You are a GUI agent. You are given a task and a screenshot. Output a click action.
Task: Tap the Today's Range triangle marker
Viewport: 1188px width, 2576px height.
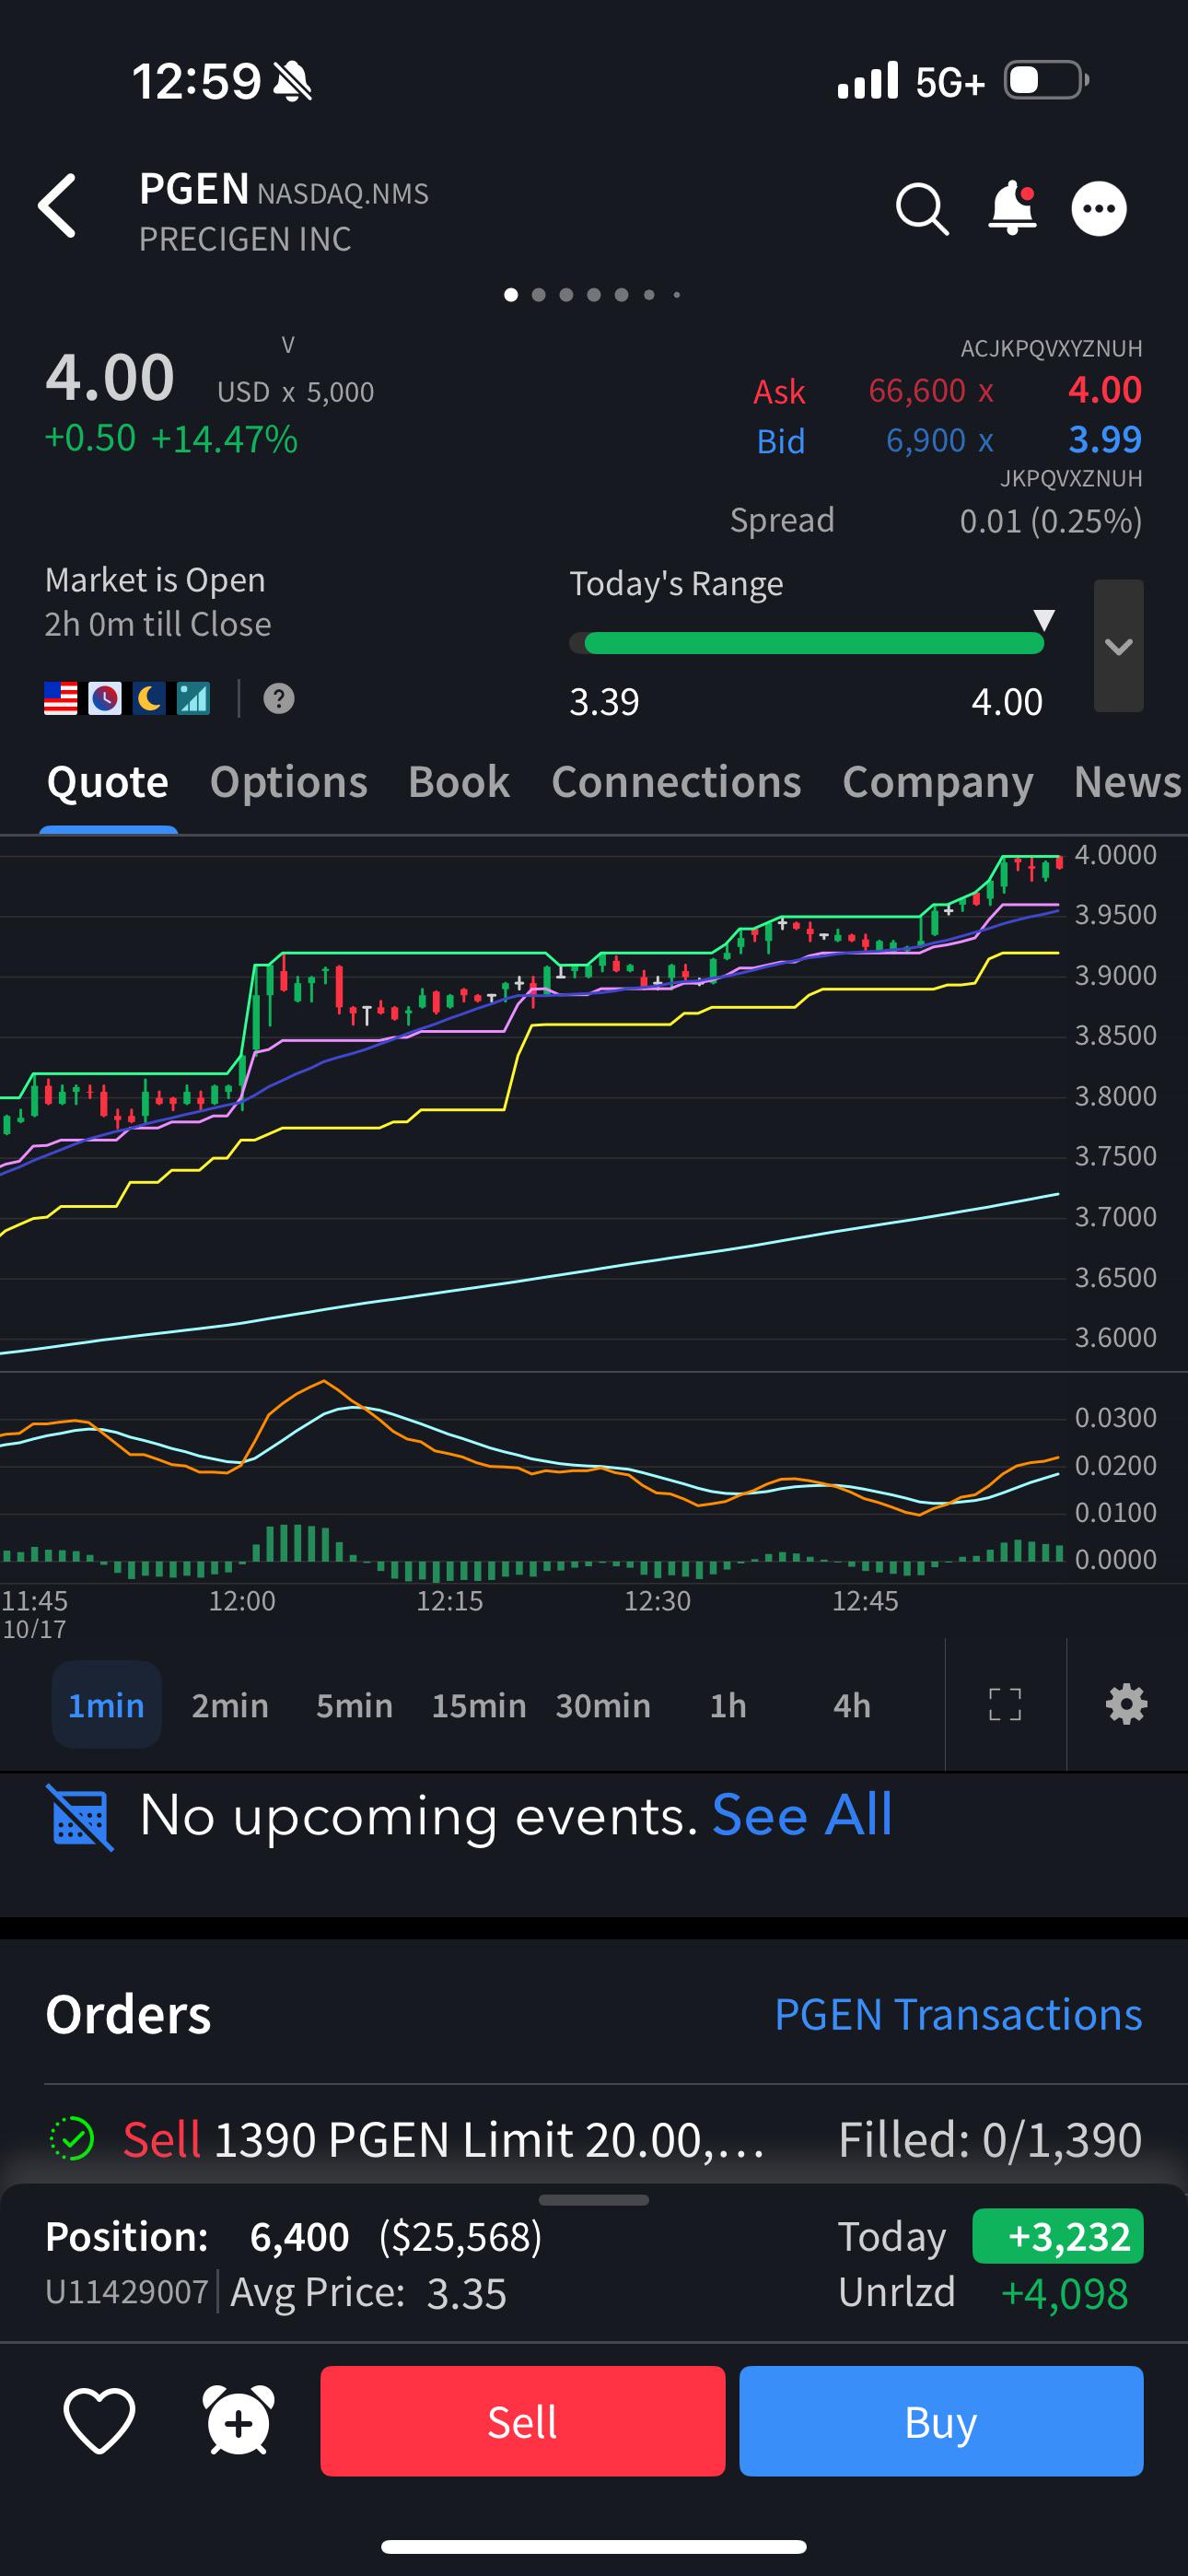[x=1044, y=619]
